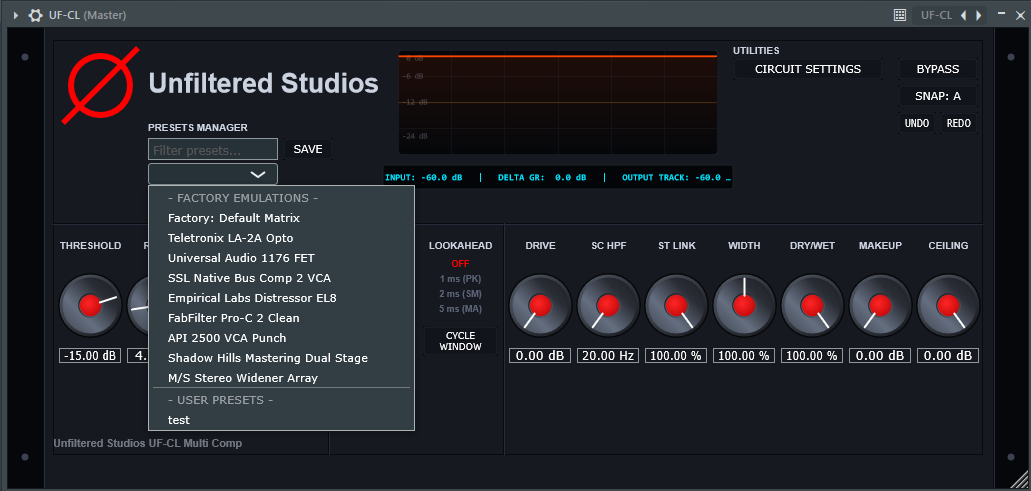Click the -15.00 dB threshold value box
1031x491 pixels.
pos(90,356)
